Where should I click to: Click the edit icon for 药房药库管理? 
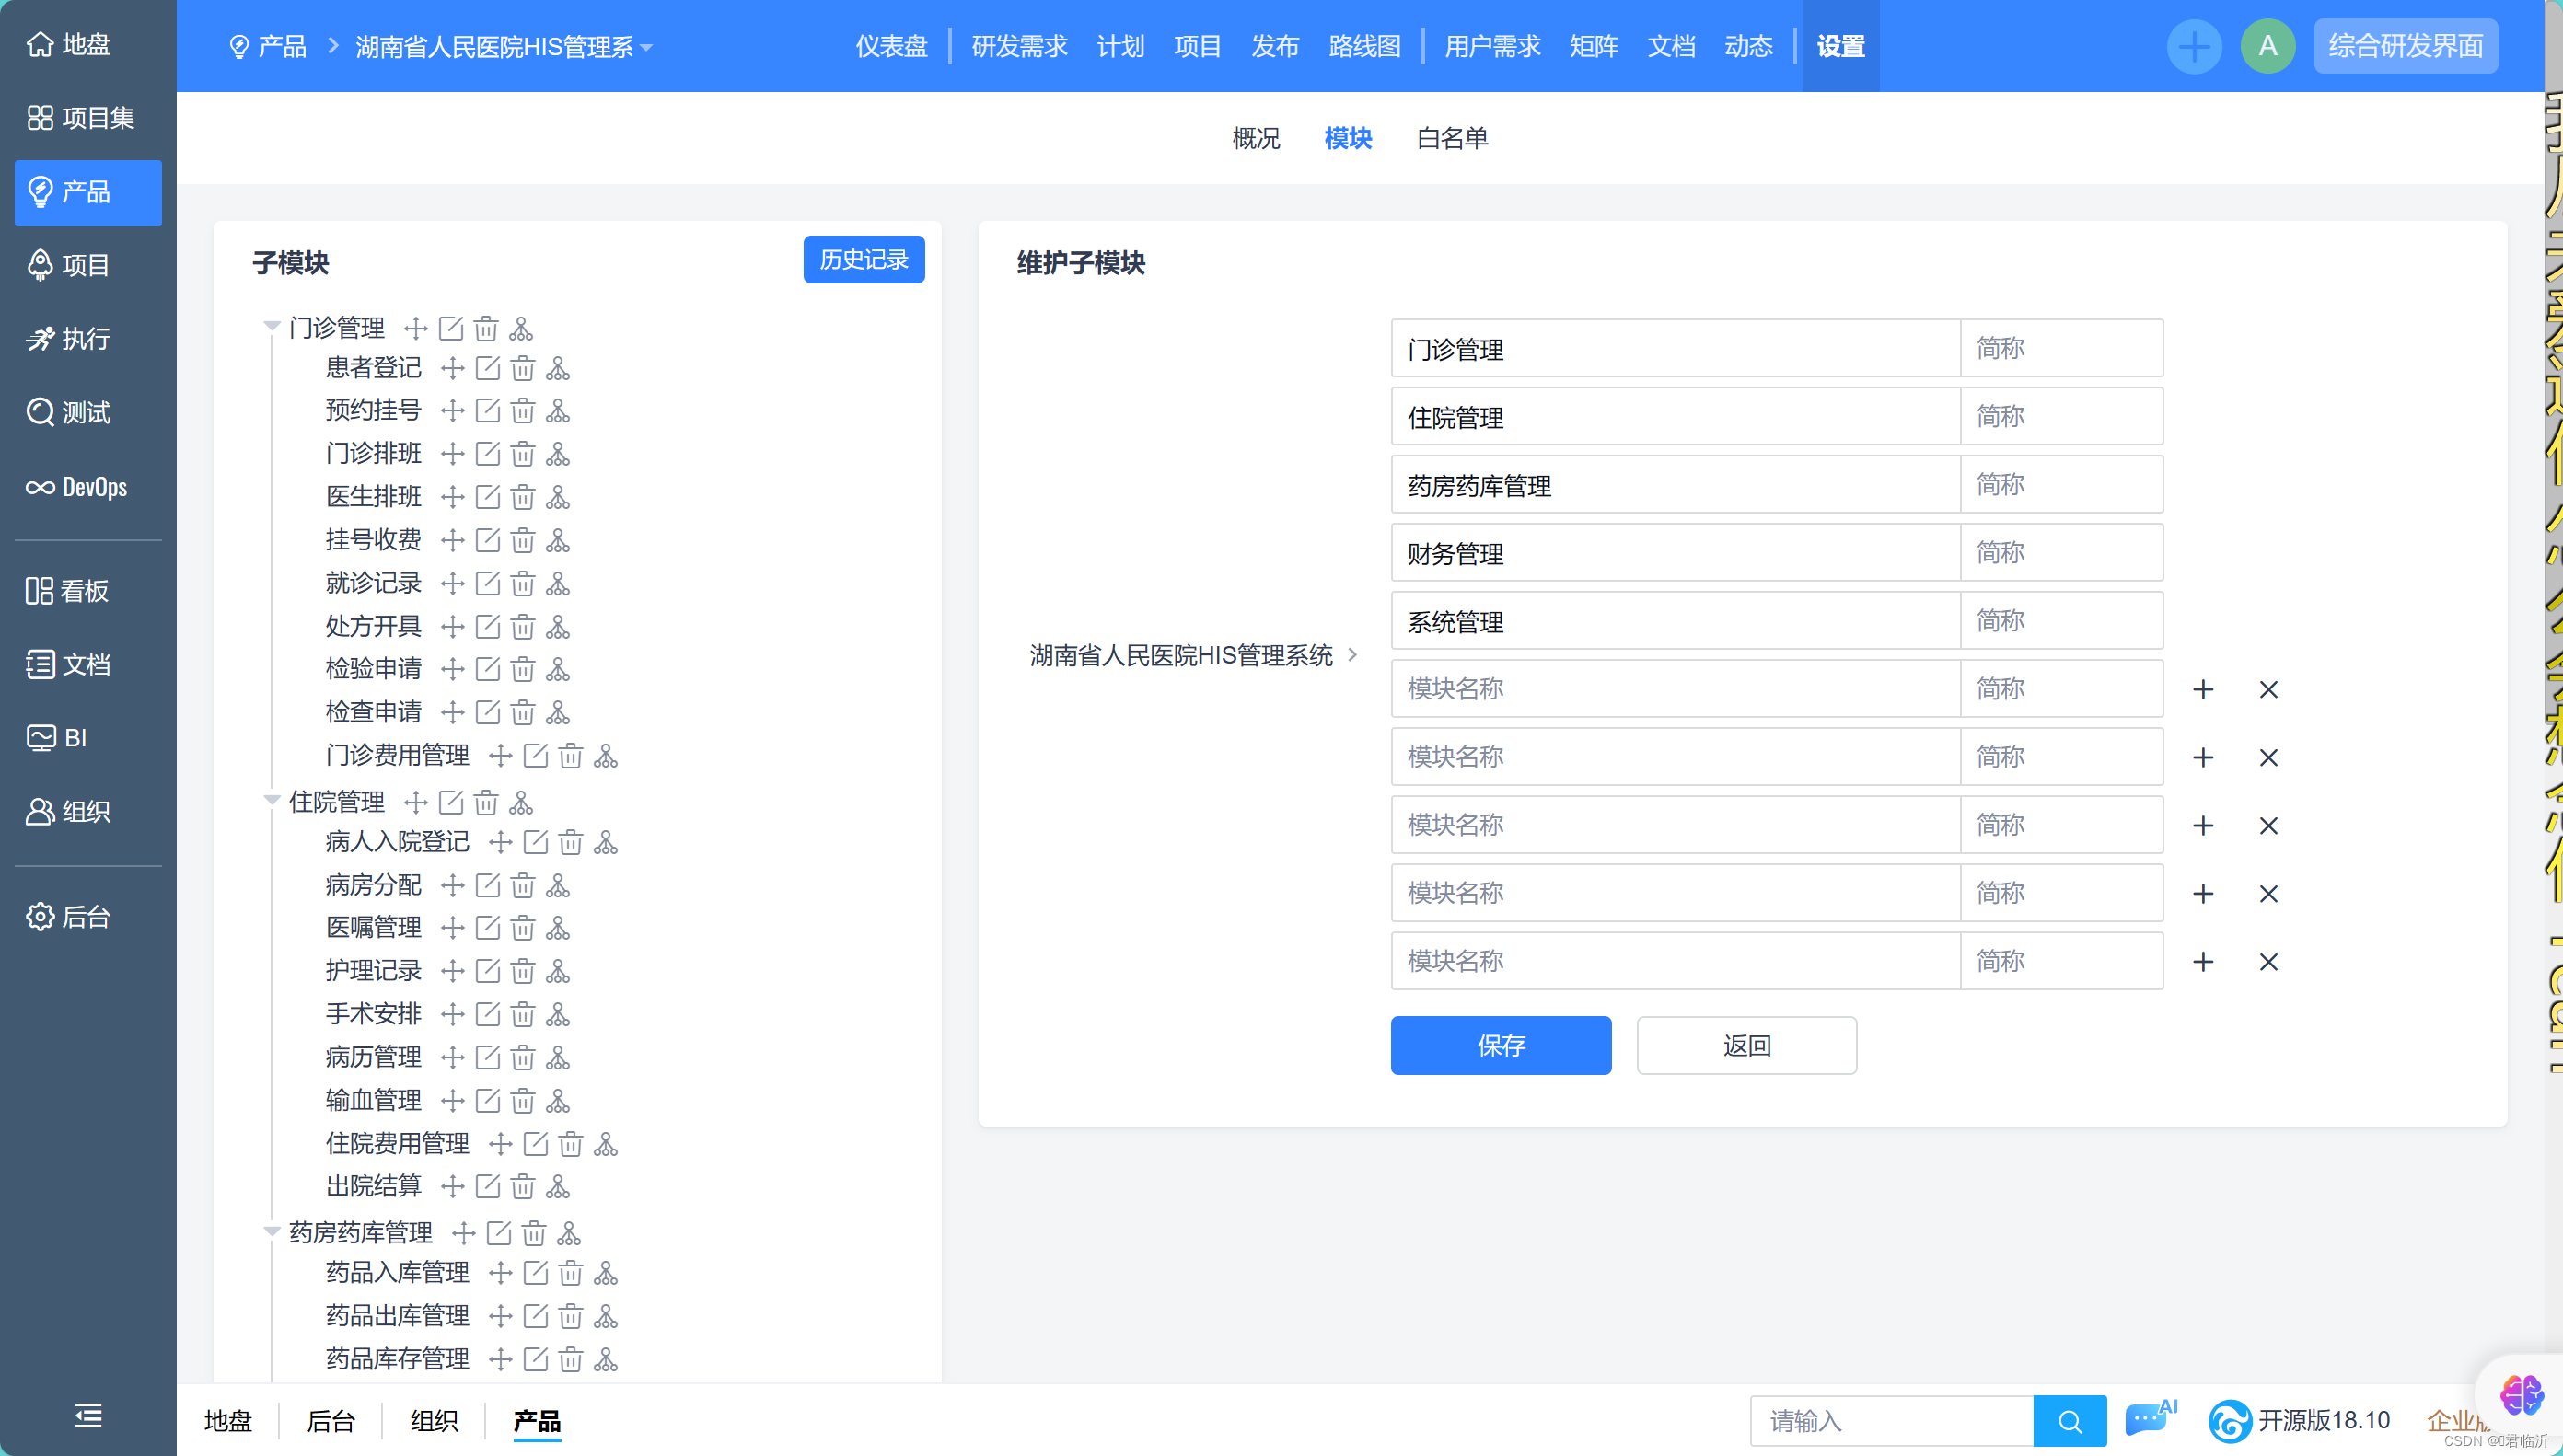(x=499, y=1233)
